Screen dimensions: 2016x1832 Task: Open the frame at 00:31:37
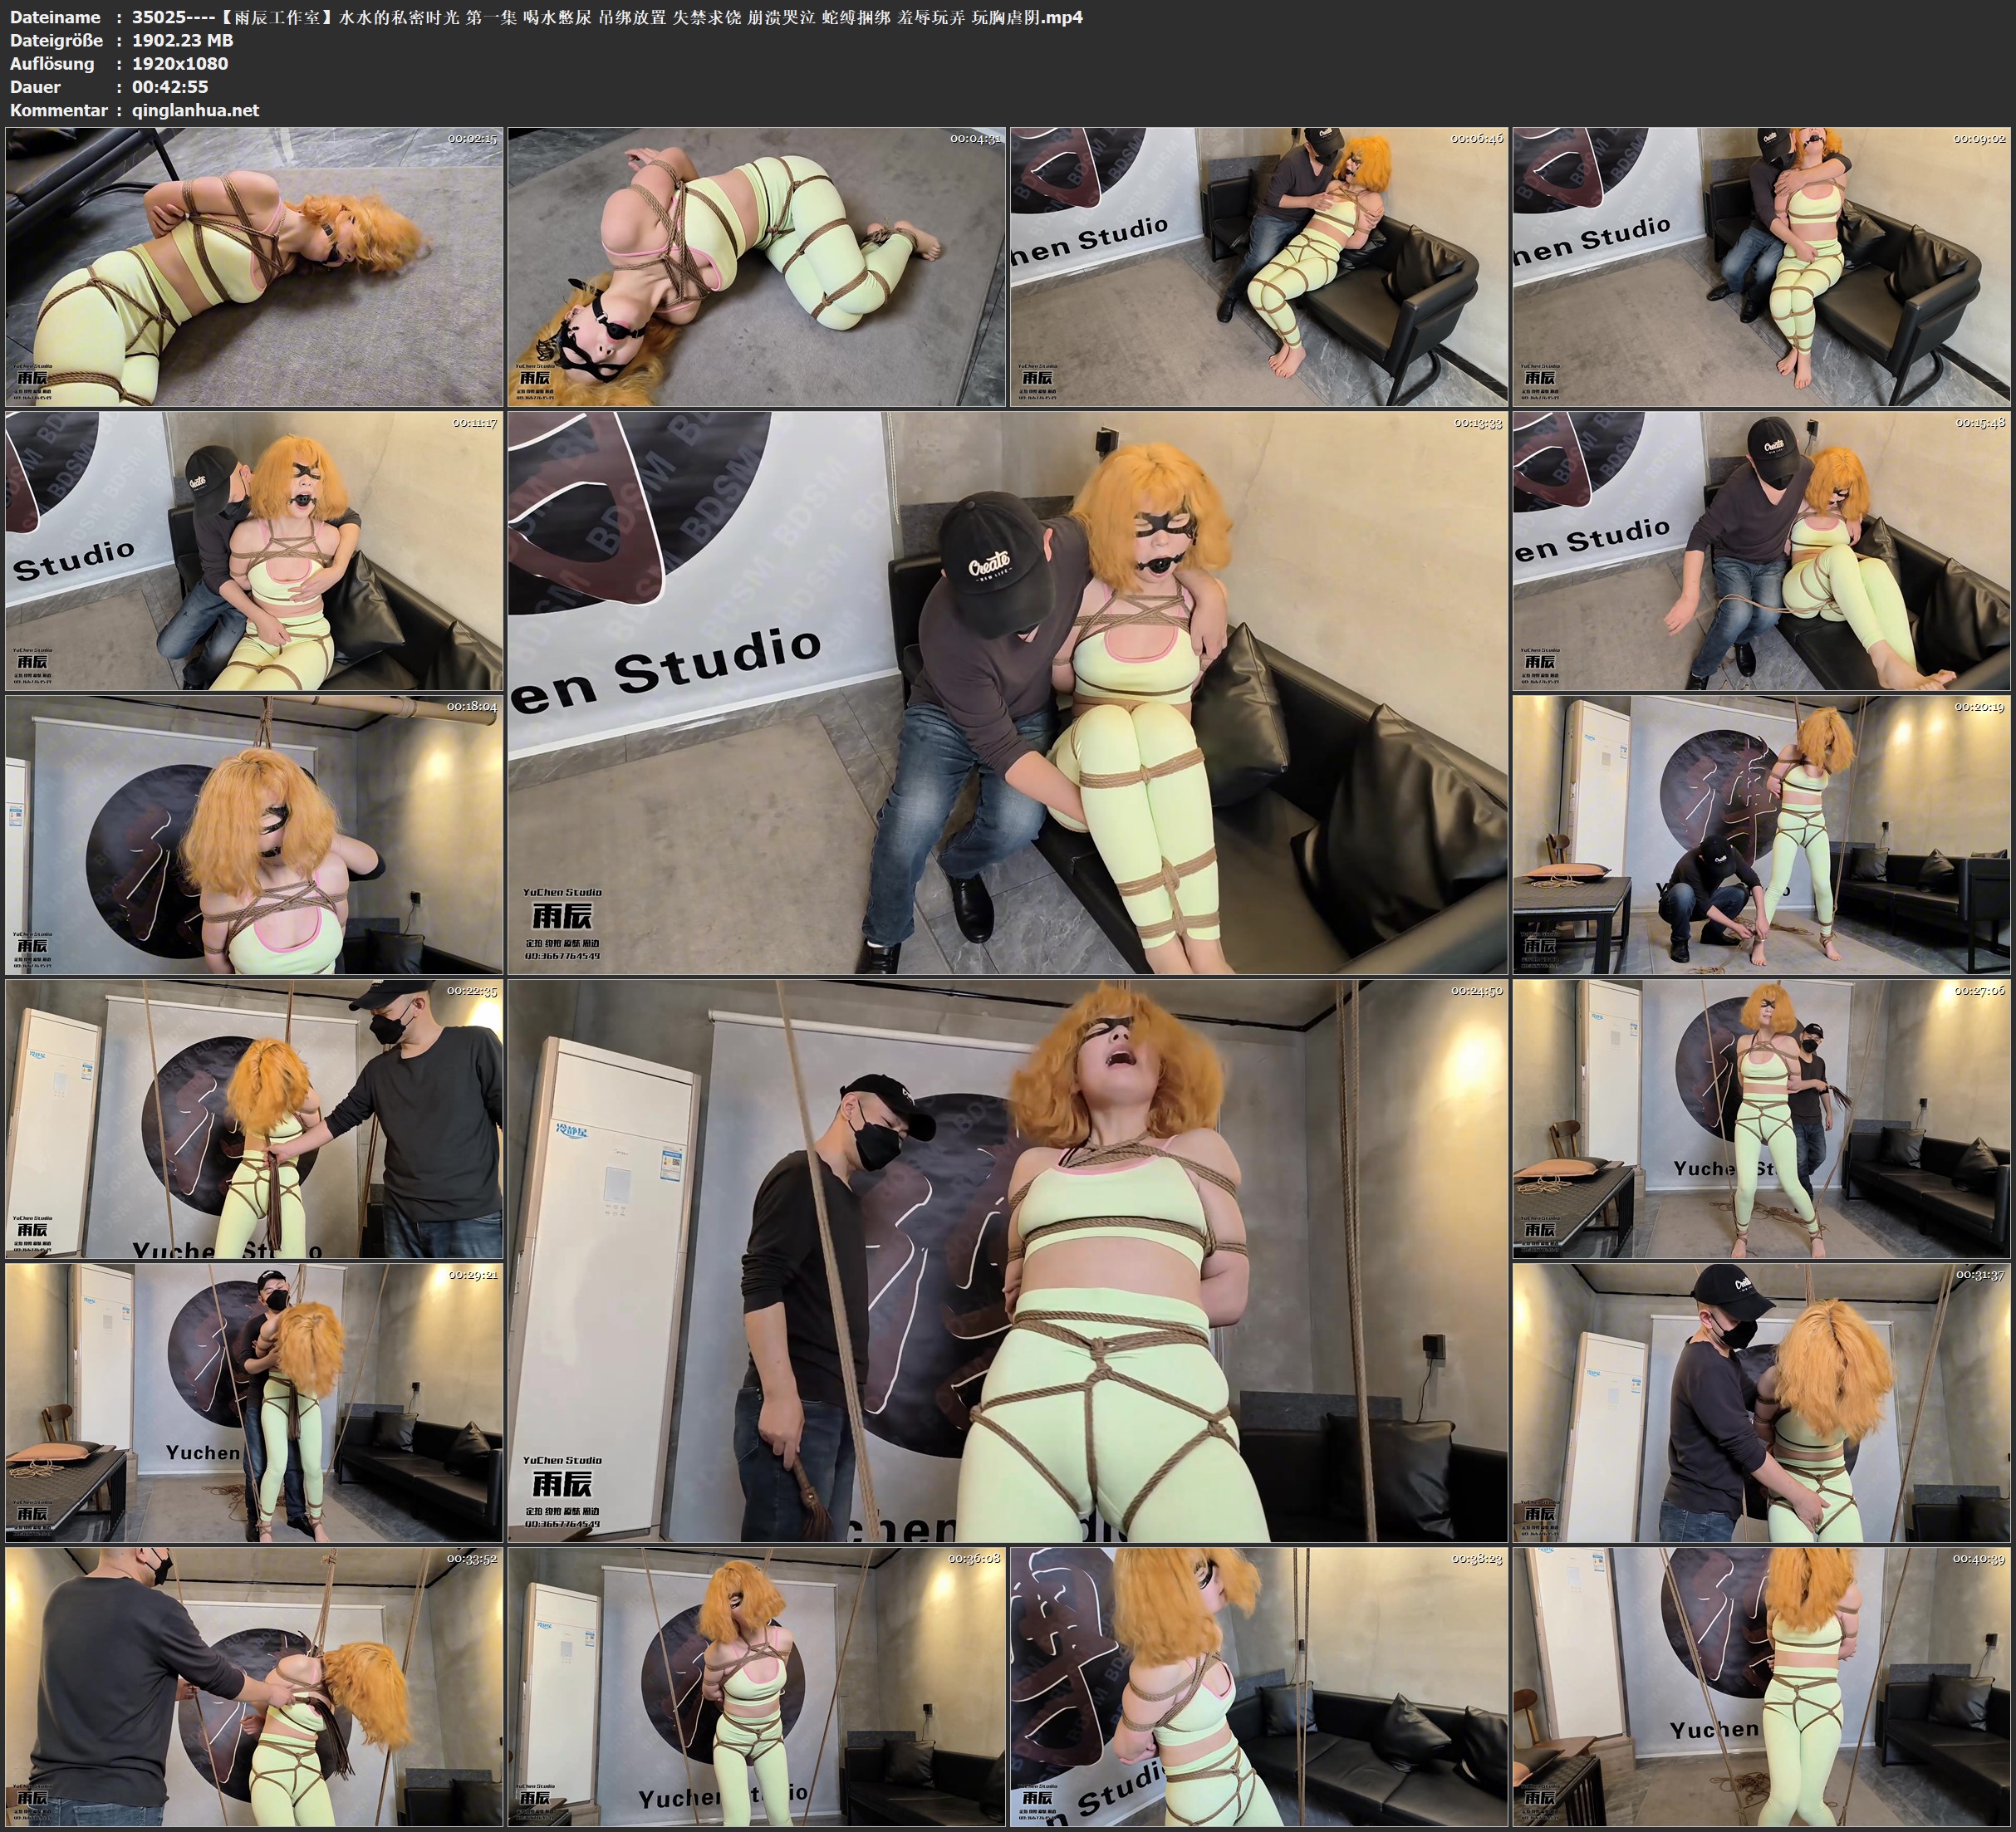click(x=1760, y=1402)
